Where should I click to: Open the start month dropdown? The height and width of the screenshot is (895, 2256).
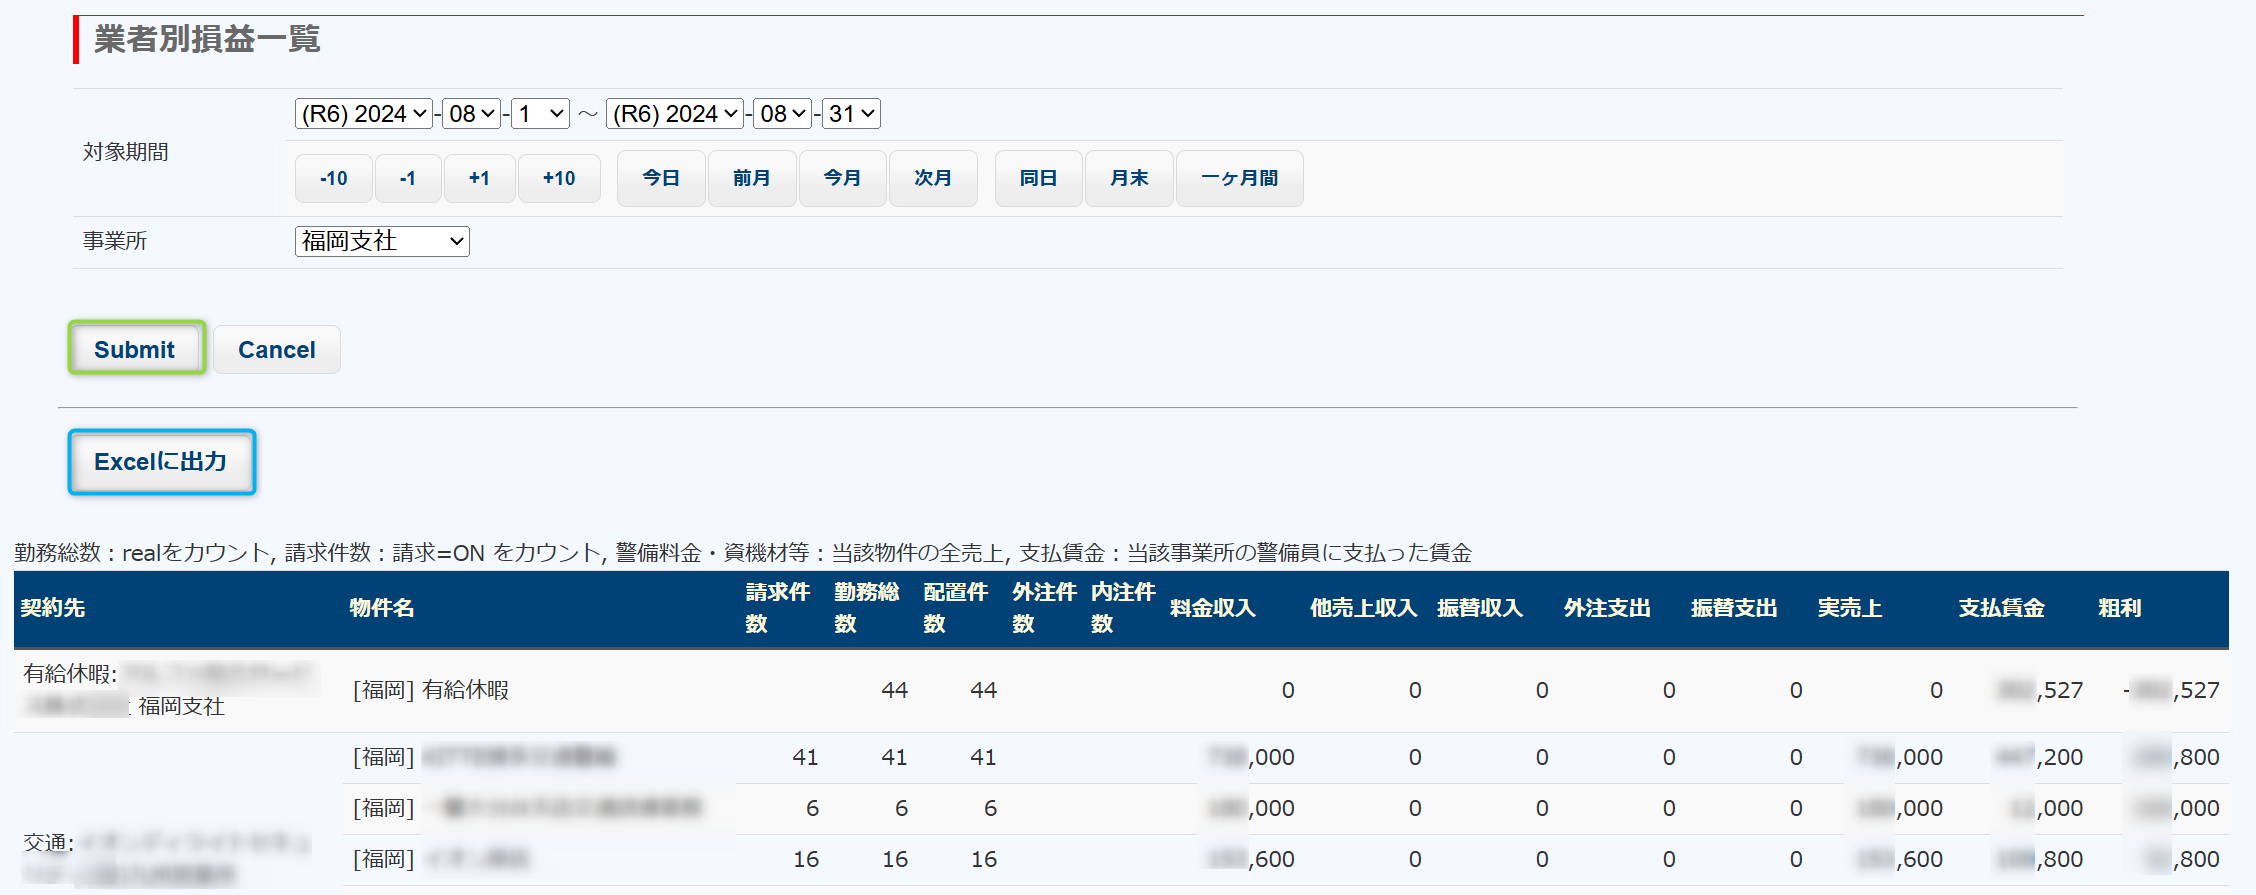472,114
